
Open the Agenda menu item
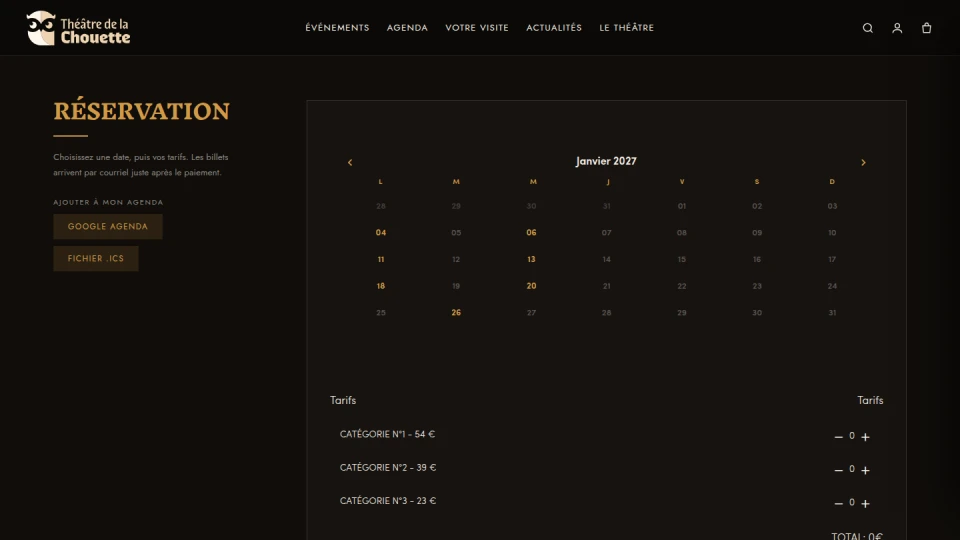point(407,28)
